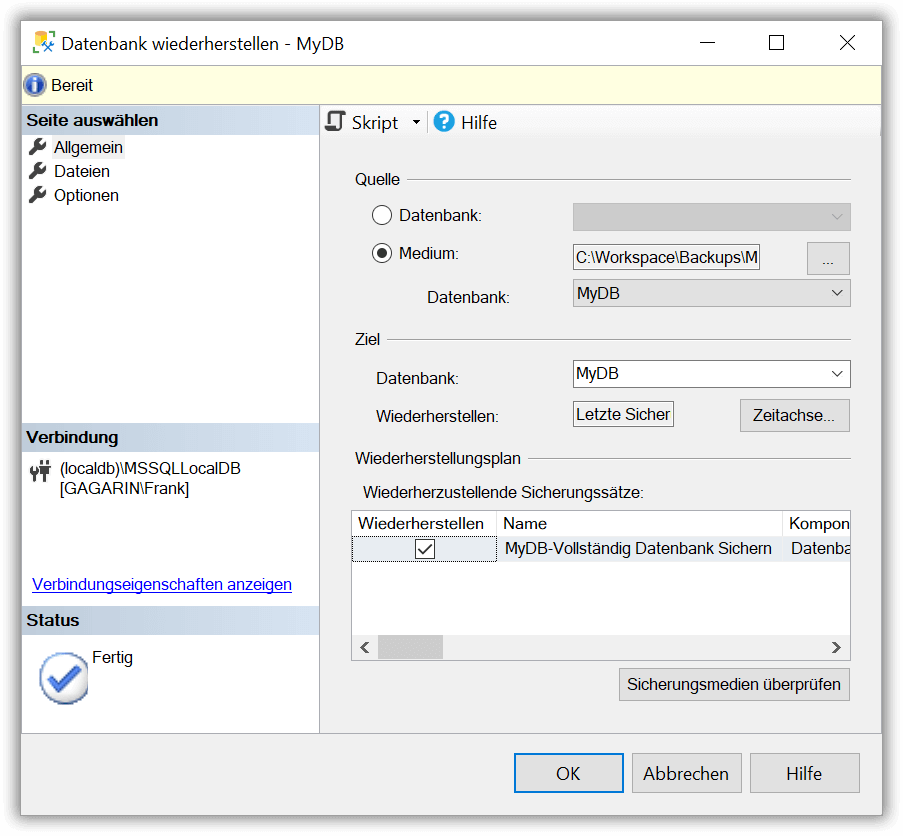Click the Medium path field C:\Workspace\Backups
This screenshot has height=836, width=903.
(x=666, y=257)
